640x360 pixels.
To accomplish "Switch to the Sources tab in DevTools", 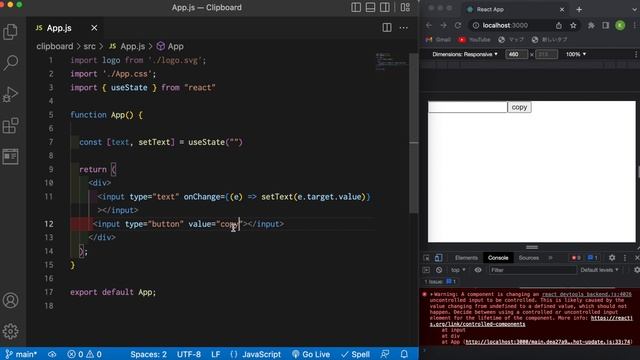I will tap(529, 258).
